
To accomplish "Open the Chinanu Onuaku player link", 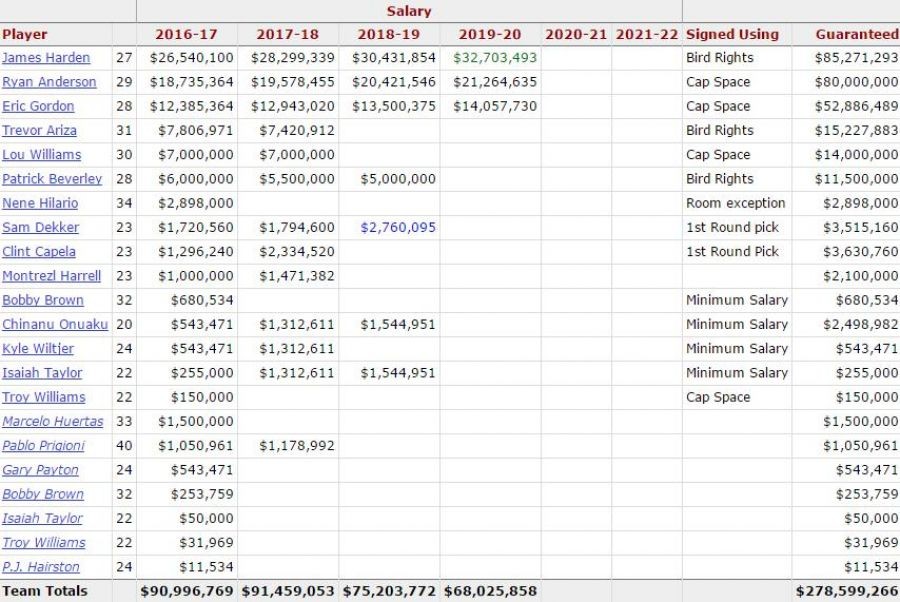I will [55, 324].
